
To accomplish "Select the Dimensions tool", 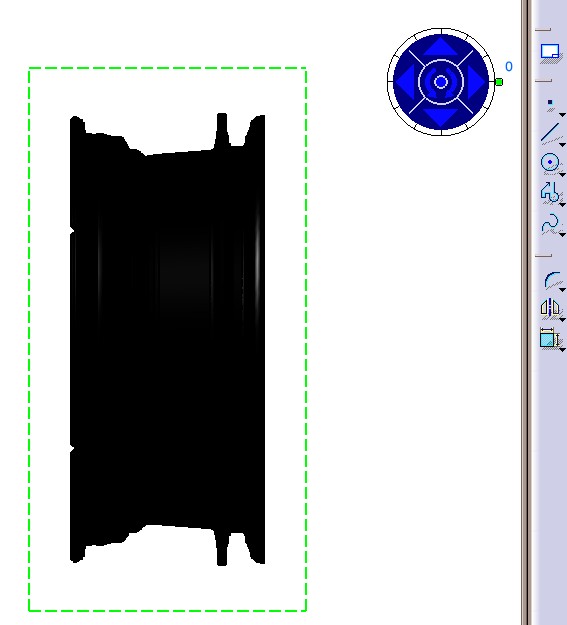I will click(549, 338).
